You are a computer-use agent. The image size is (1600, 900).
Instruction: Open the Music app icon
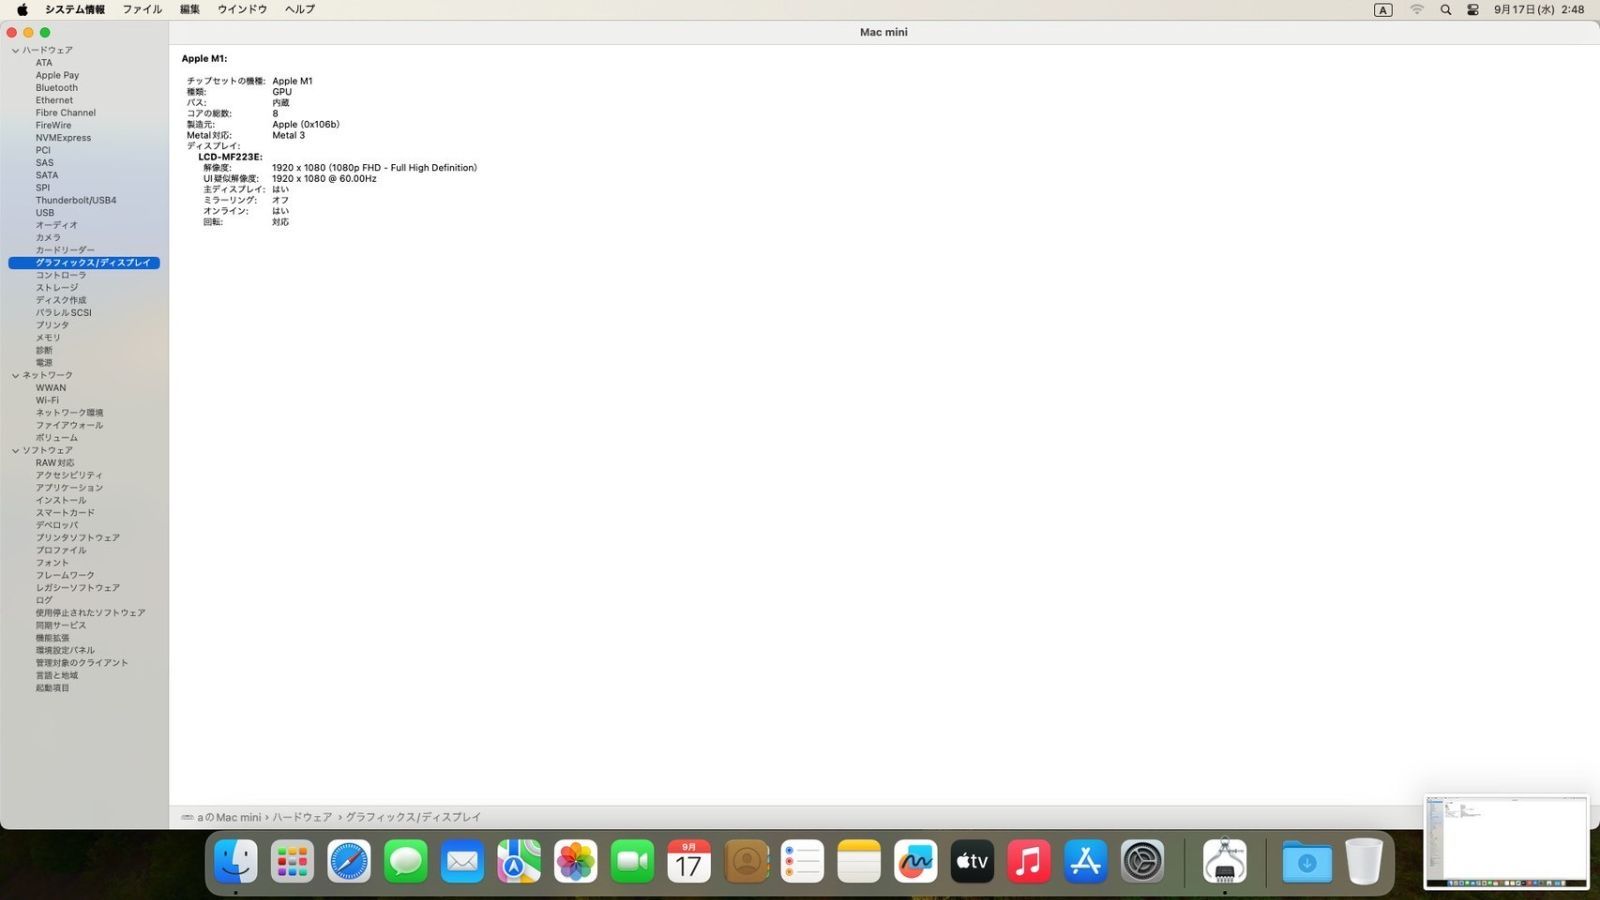(1028, 861)
